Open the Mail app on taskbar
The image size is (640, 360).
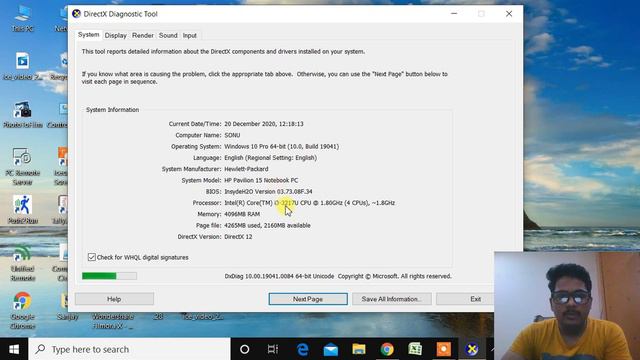331,349
